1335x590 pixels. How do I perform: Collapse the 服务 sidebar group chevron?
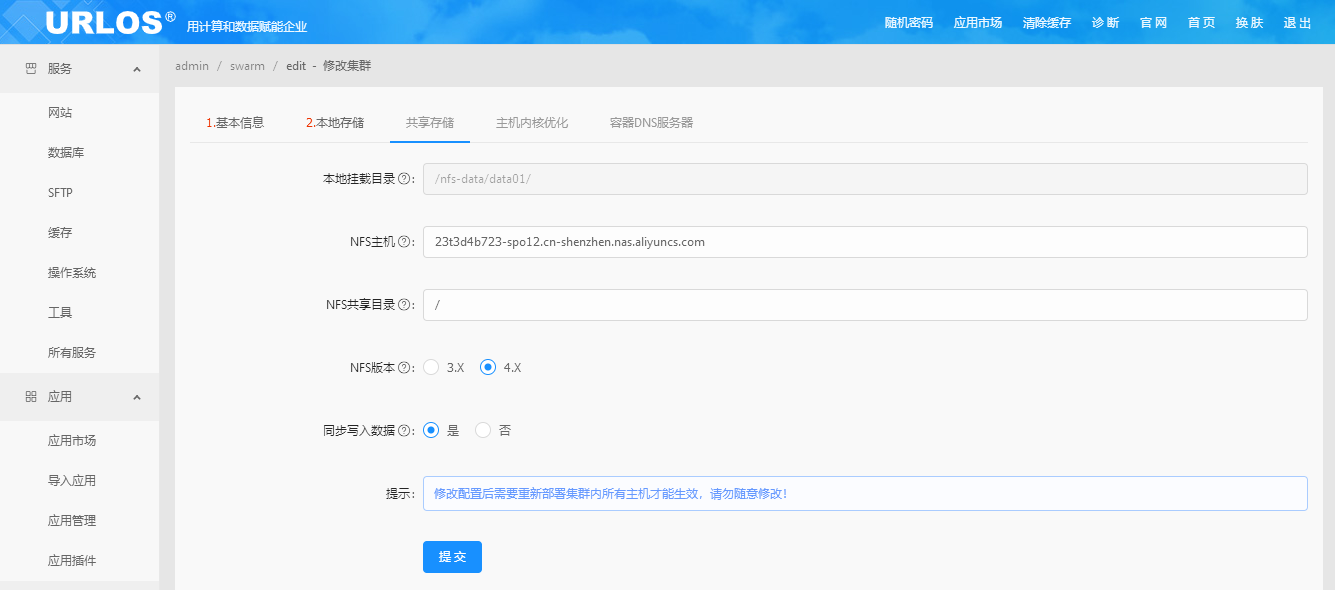tap(137, 69)
